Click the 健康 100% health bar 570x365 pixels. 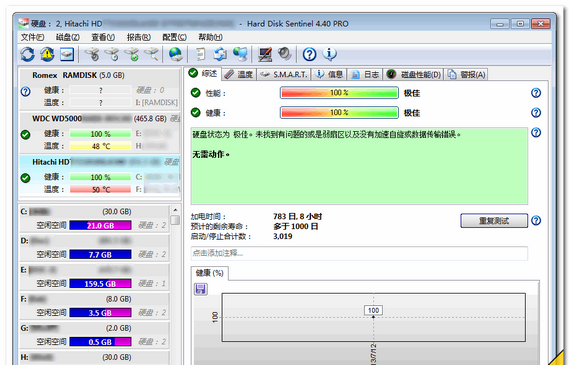[339, 113]
